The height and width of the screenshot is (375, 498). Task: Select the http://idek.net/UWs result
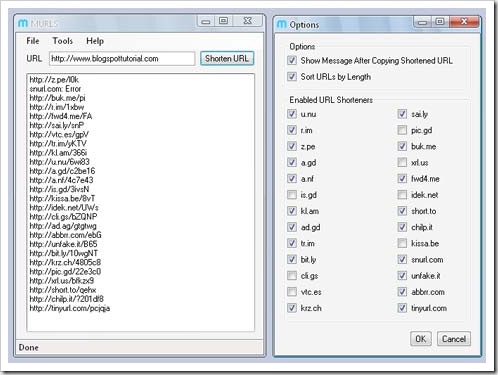[64, 208]
